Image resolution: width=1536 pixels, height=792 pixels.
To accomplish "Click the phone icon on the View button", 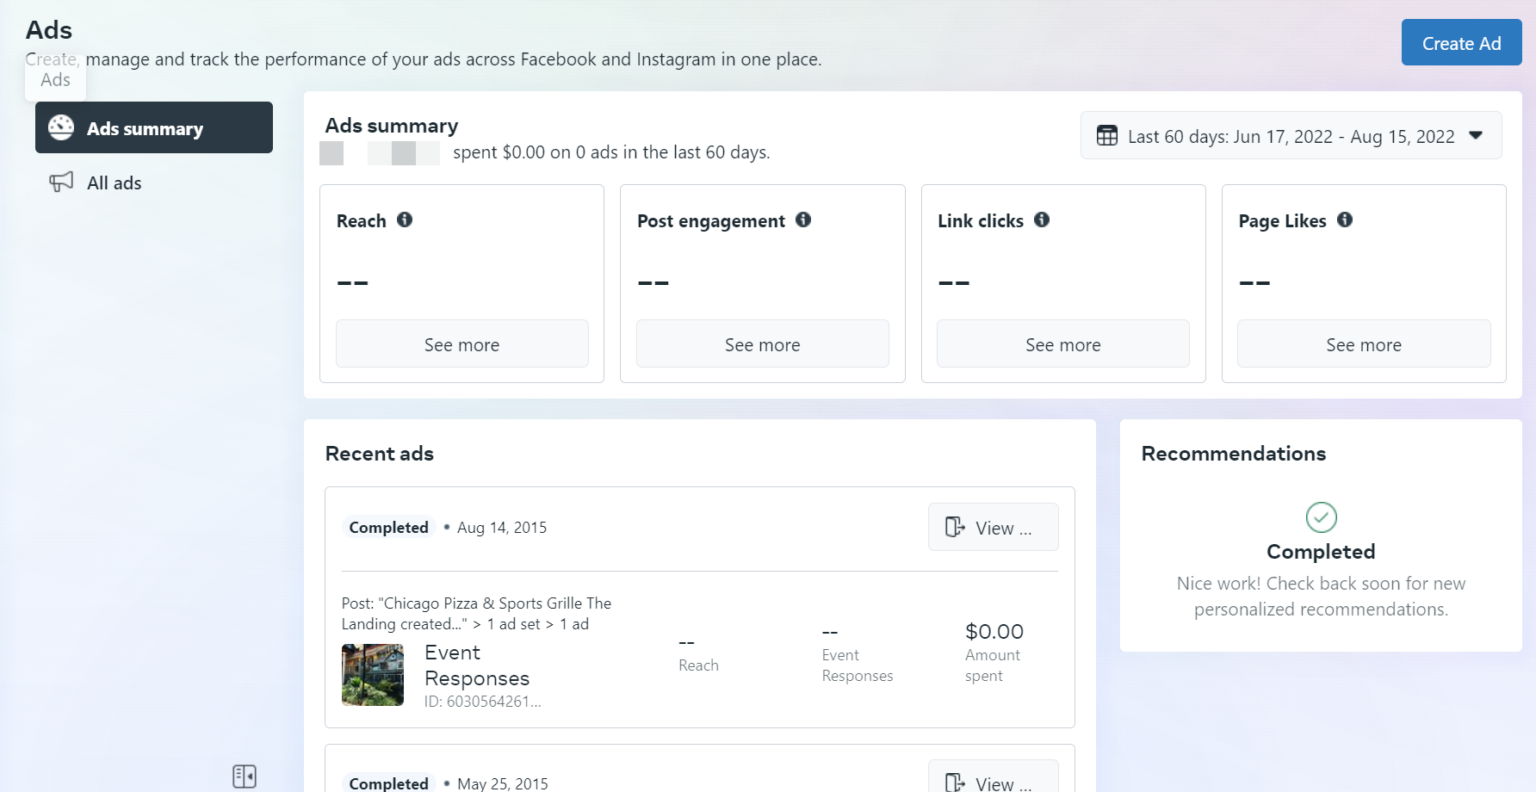I will click(x=956, y=527).
